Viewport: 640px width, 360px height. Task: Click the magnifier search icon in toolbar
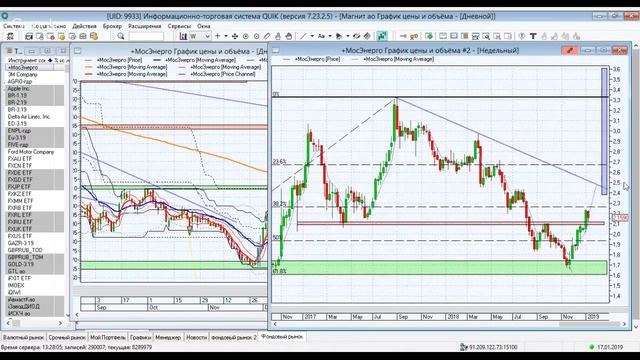point(121,36)
